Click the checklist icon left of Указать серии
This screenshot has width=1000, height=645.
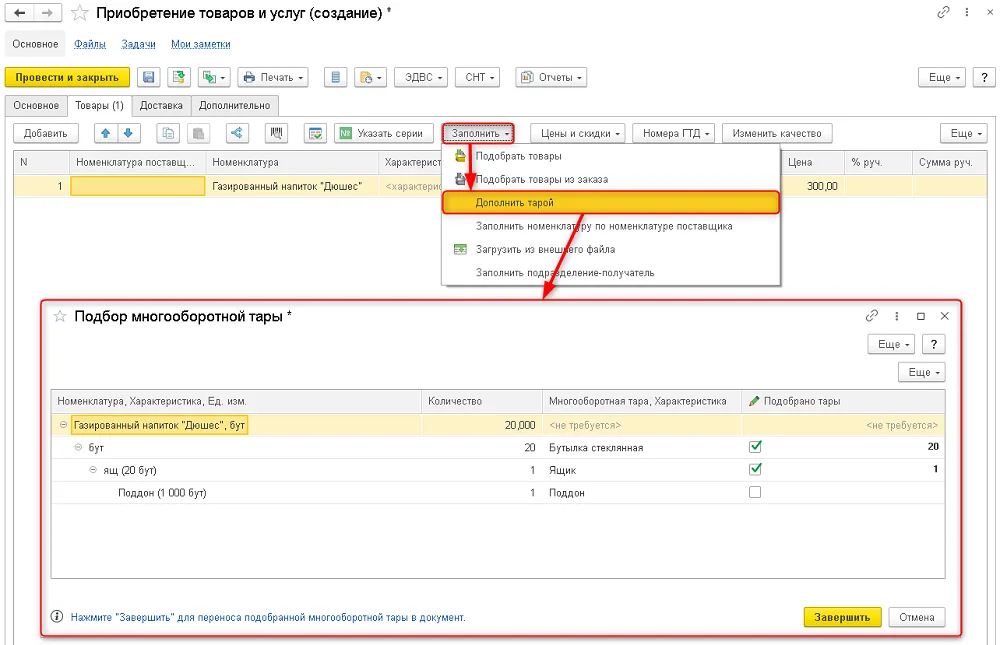[x=316, y=133]
